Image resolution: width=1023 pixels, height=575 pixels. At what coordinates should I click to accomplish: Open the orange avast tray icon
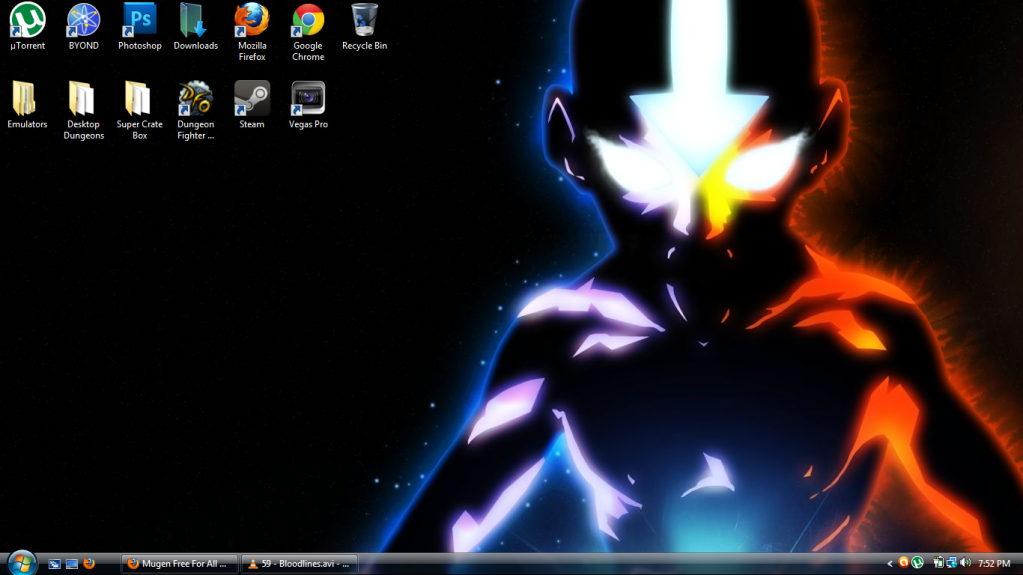pos(904,563)
